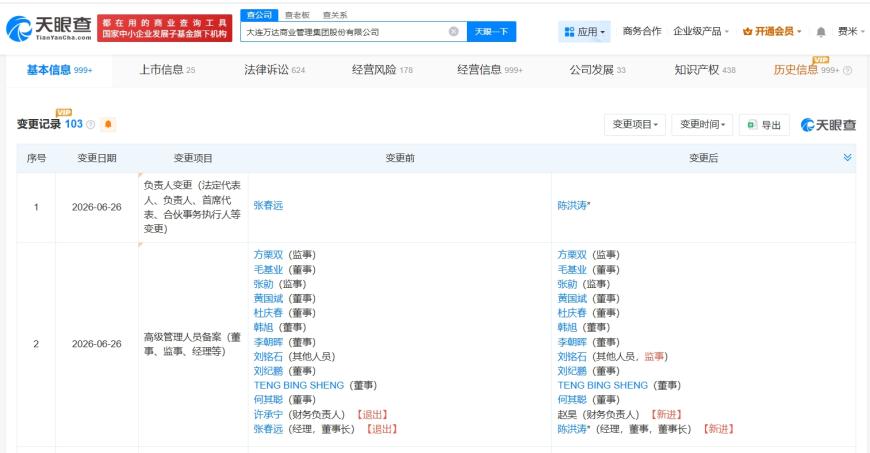Open the 企业级产品 dropdown menu
This screenshot has width=870, height=453.
coord(700,32)
